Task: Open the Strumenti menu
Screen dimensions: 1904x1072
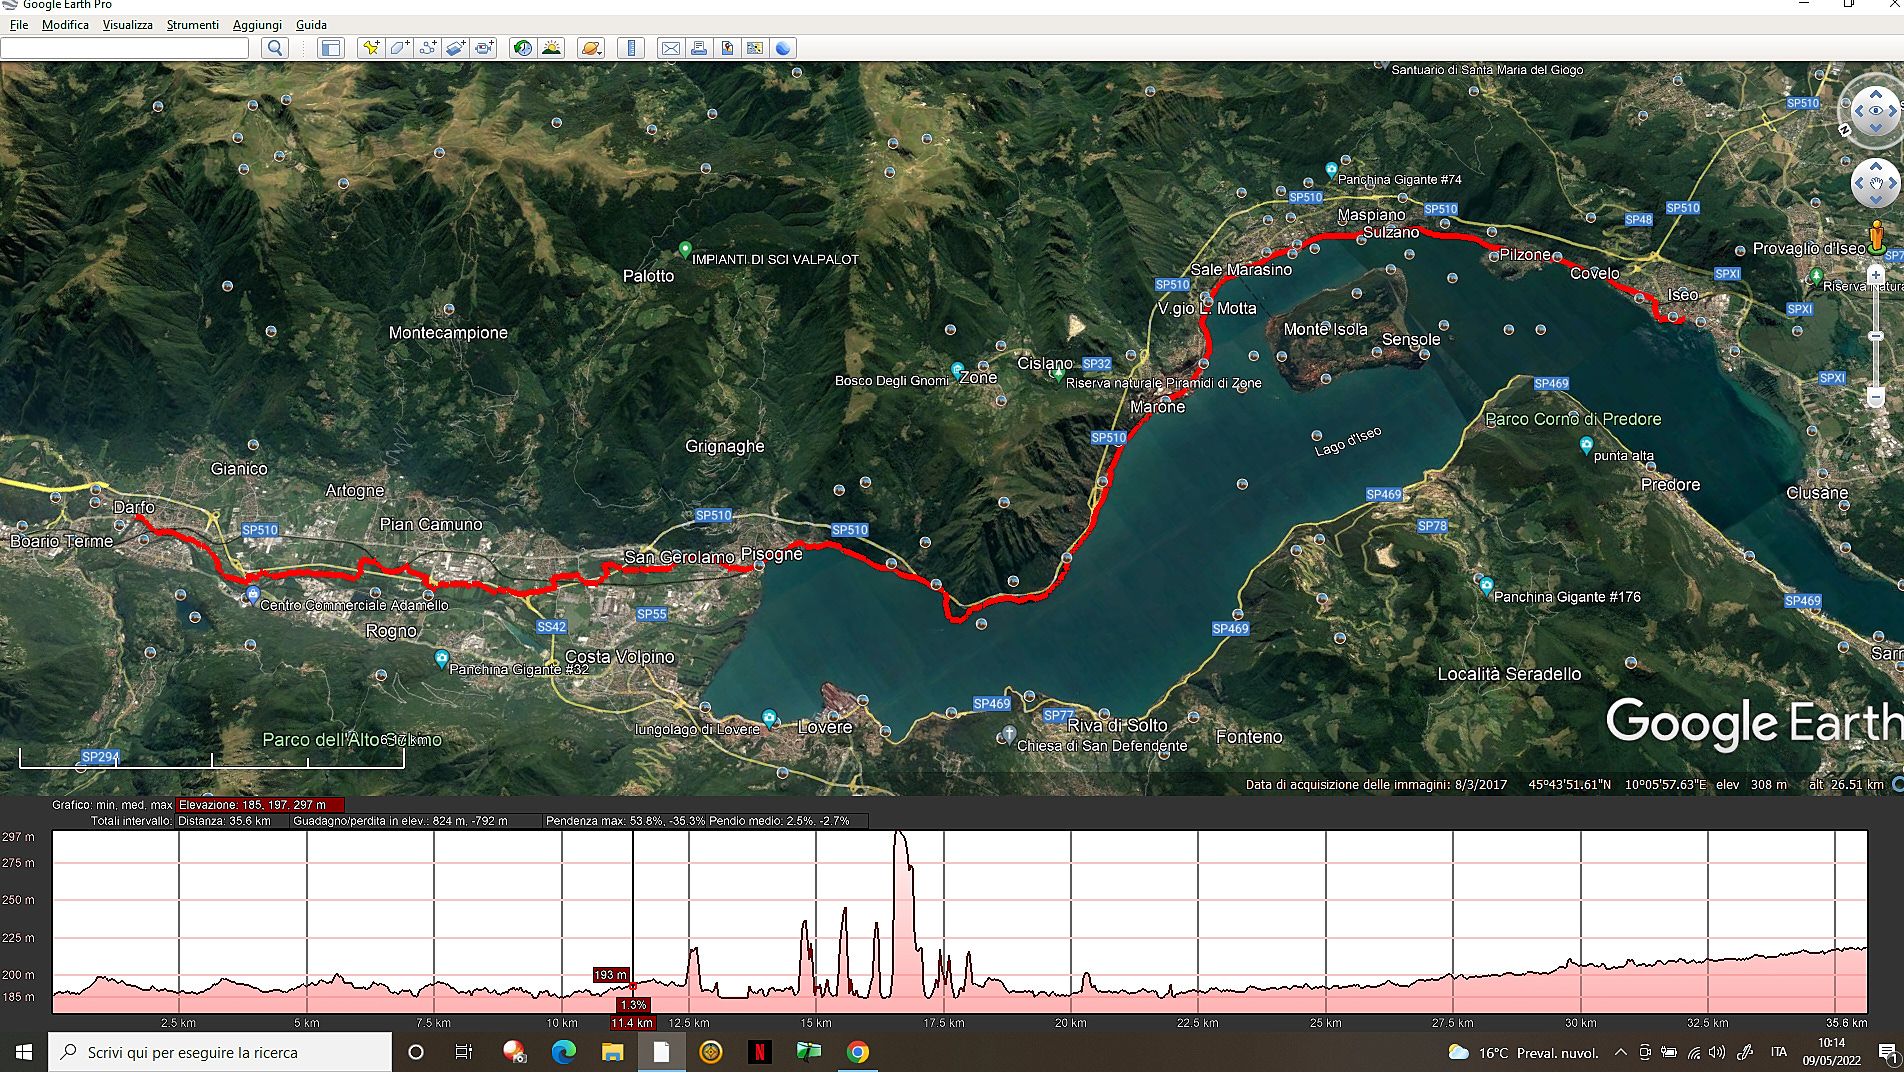Action: [192, 25]
